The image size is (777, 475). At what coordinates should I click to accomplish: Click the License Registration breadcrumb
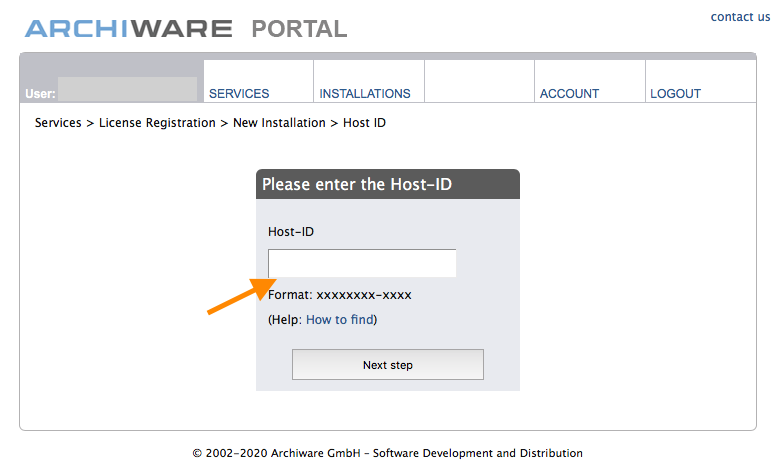point(157,123)
